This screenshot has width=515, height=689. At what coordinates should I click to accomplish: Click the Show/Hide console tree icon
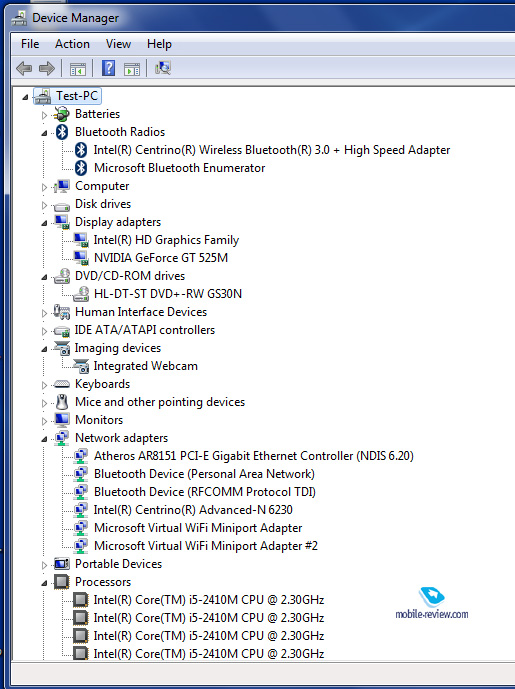pos(78,69)
